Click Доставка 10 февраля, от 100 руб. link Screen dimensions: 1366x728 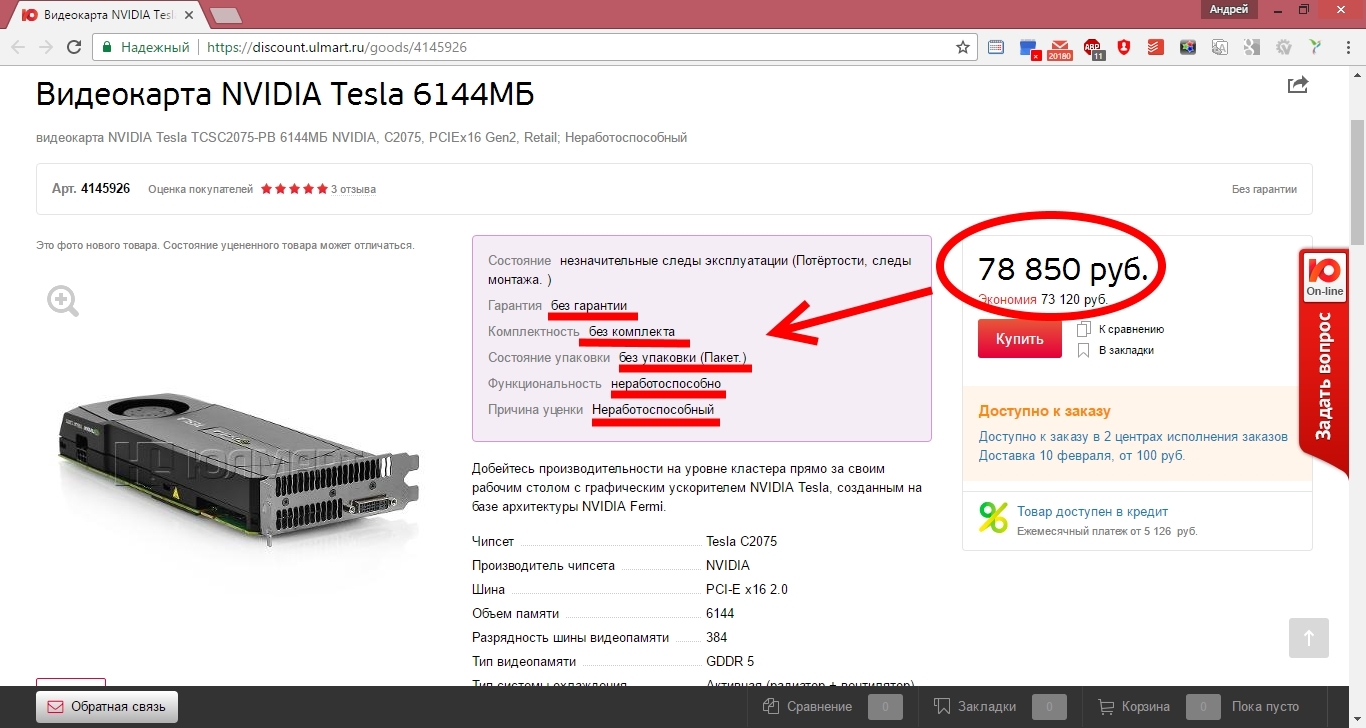tap(1082, 455)
